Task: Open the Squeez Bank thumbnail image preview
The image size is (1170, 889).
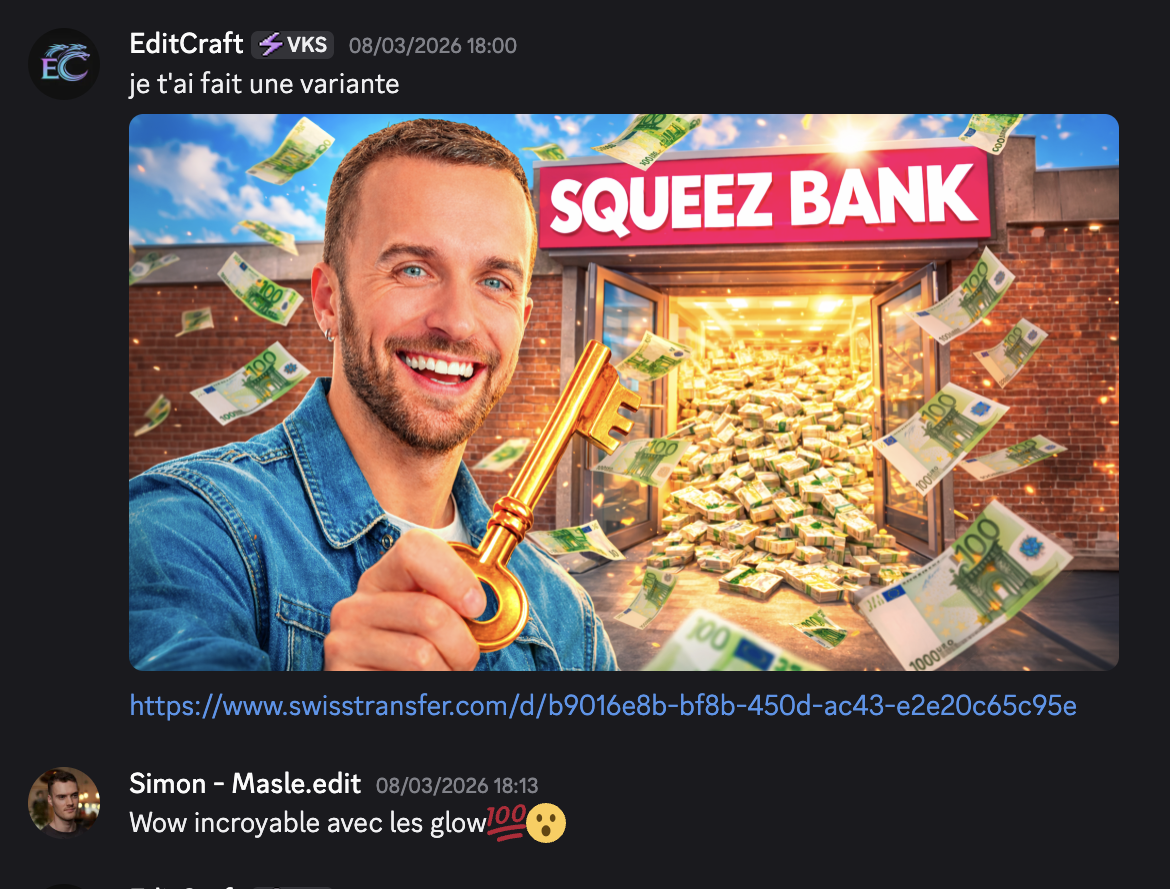Action: (x=624, y=392)
